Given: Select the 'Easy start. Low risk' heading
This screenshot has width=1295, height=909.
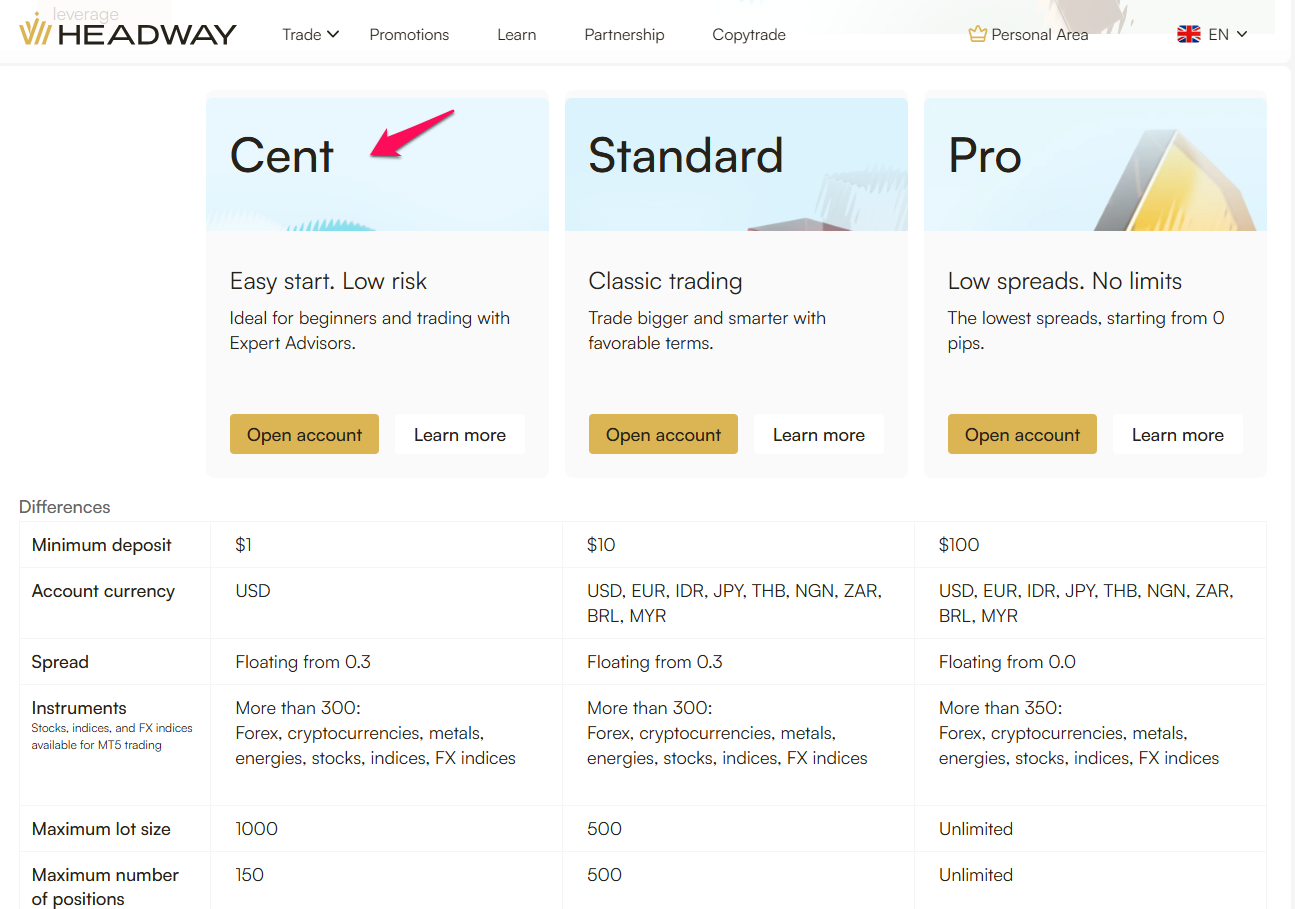Looking at the screenshot, I should point(328,281).
